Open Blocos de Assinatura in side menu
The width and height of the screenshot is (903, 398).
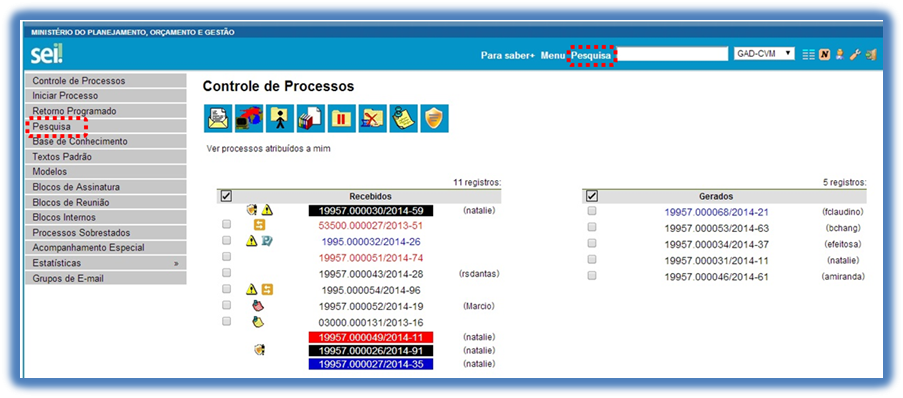(x=106, y=187)
